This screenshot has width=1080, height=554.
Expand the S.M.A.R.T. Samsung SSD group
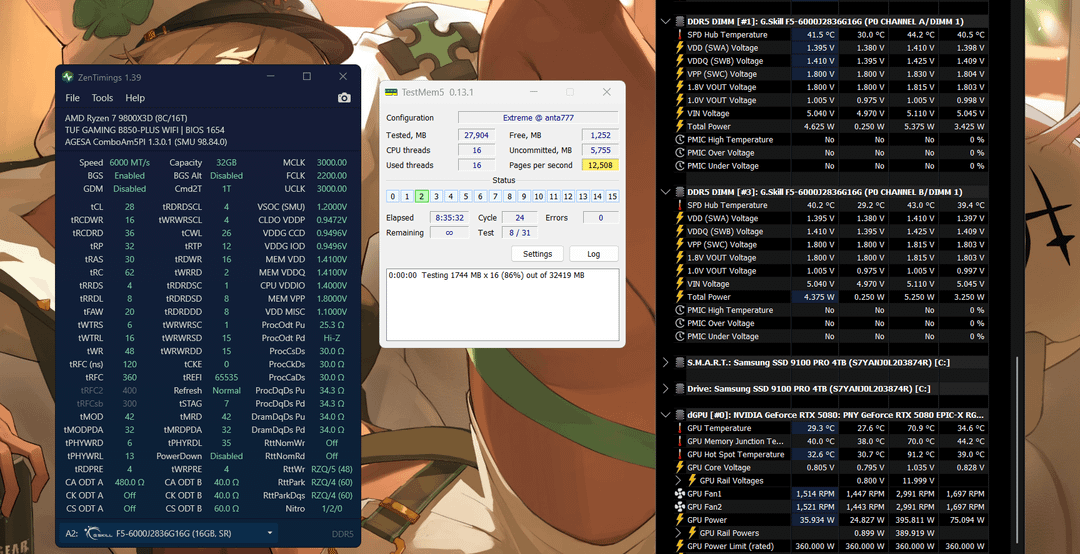[x=665, y=362]
